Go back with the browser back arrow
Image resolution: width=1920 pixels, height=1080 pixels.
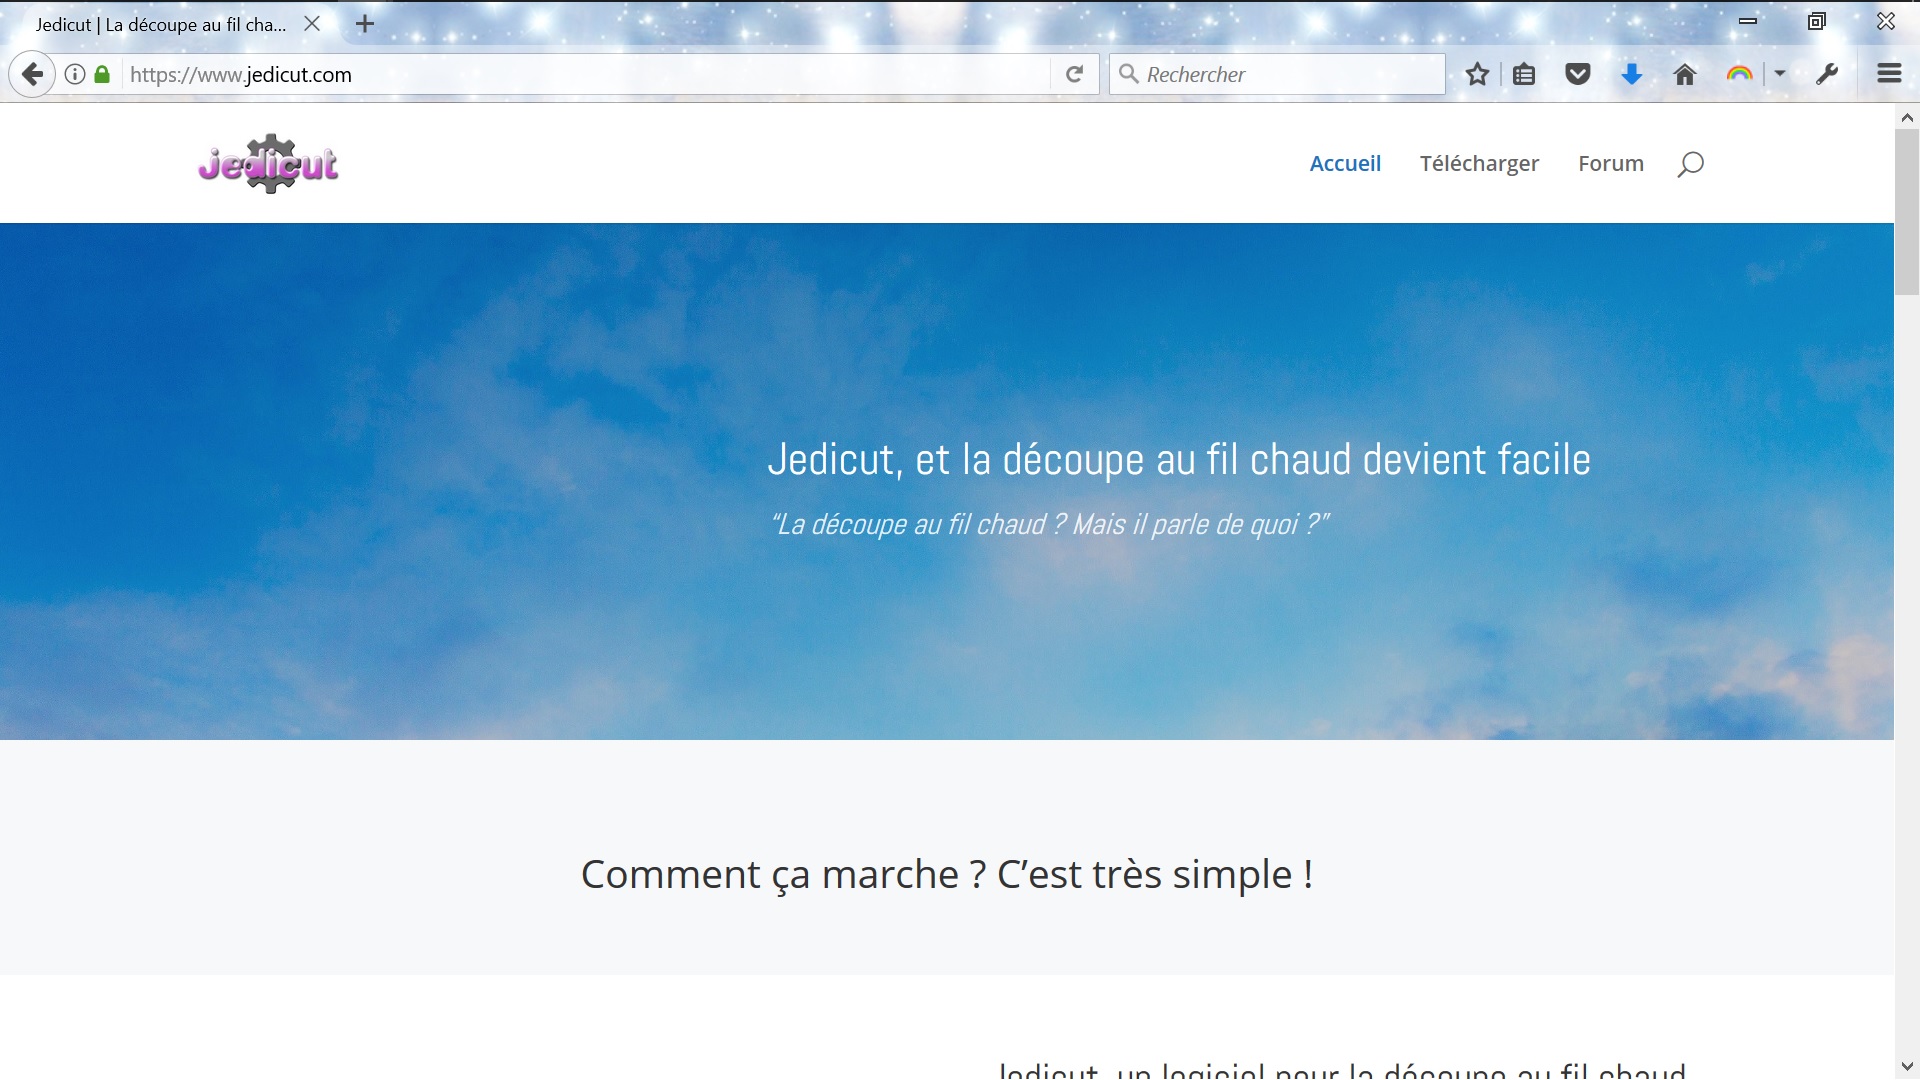[x=32, y=74]
